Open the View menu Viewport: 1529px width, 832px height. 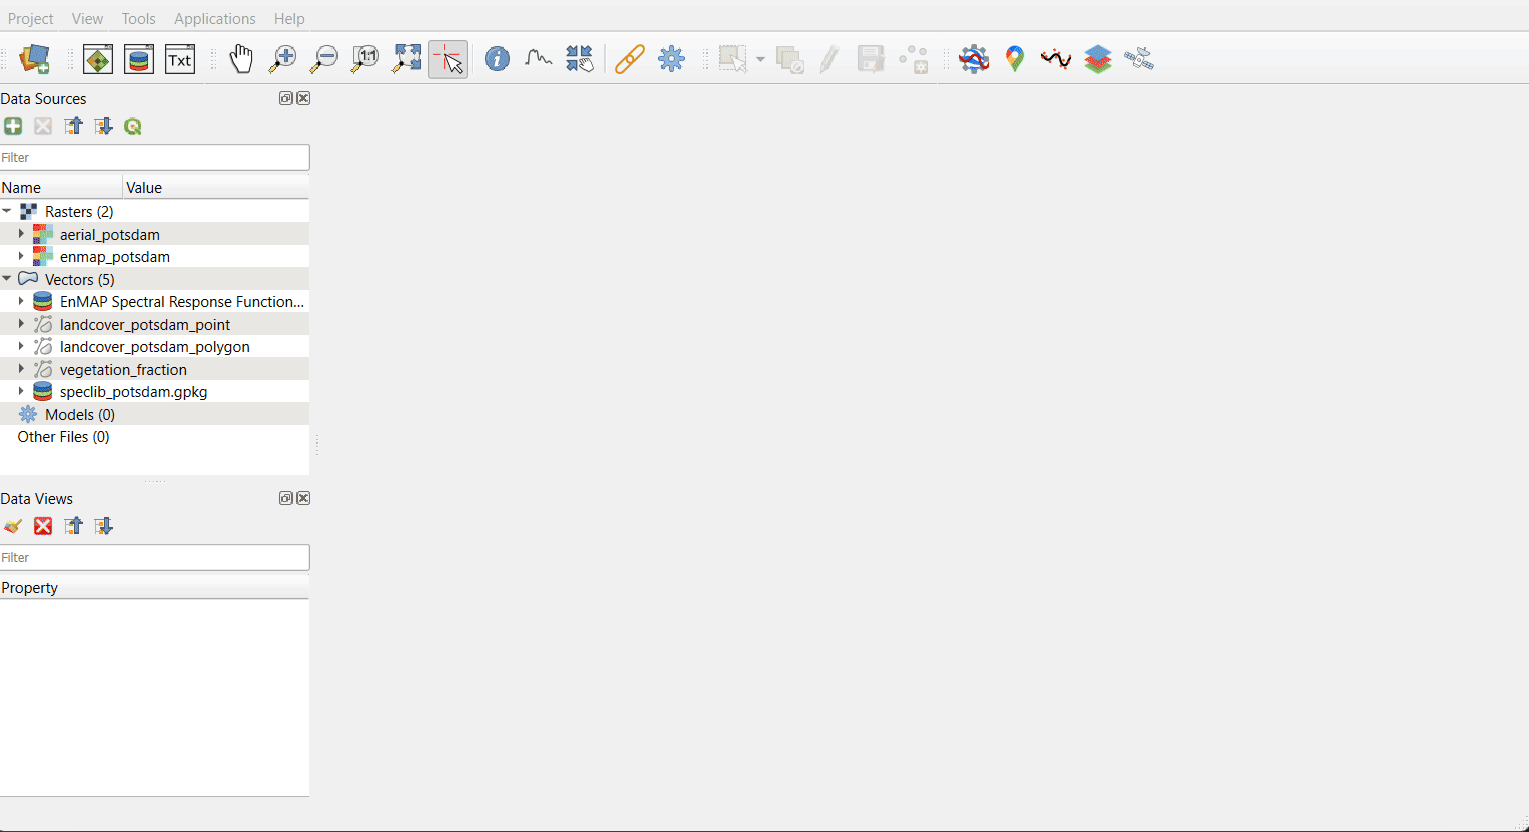click(x=87, y=18)
